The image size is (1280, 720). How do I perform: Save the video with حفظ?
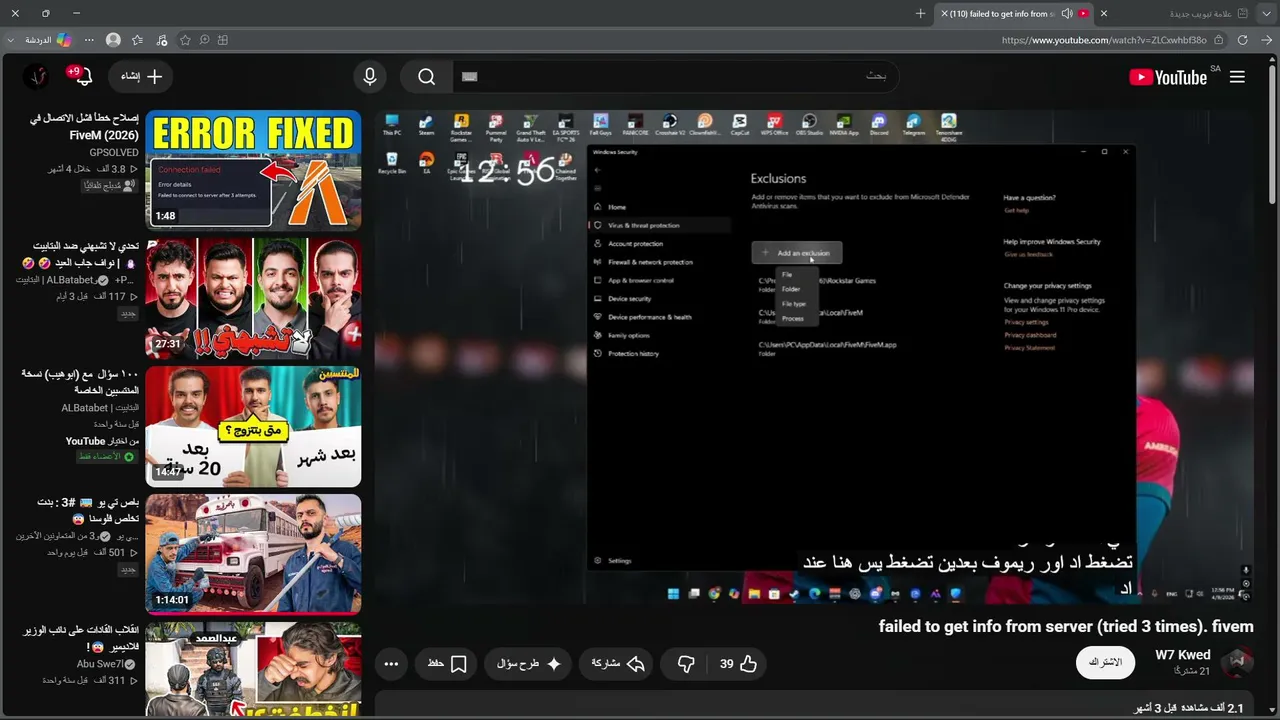tap(447, 663)
